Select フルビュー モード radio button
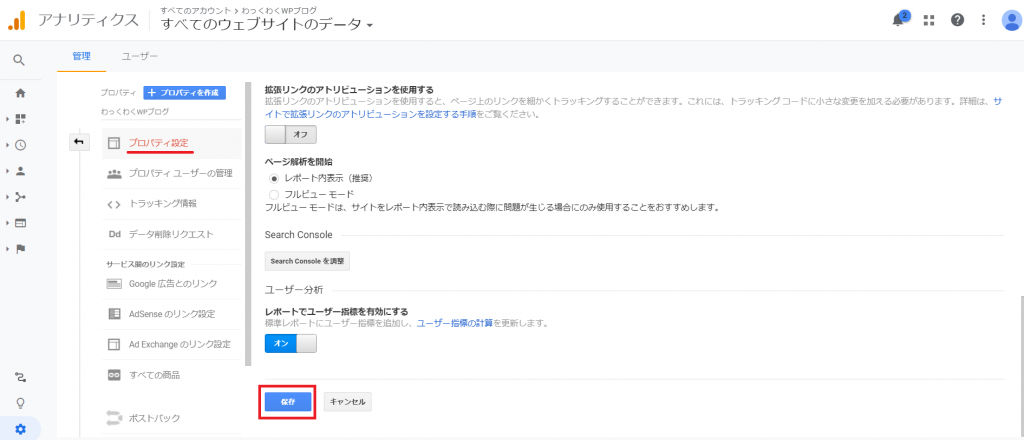Screen dimensions: 1024x440 [274, 193]
